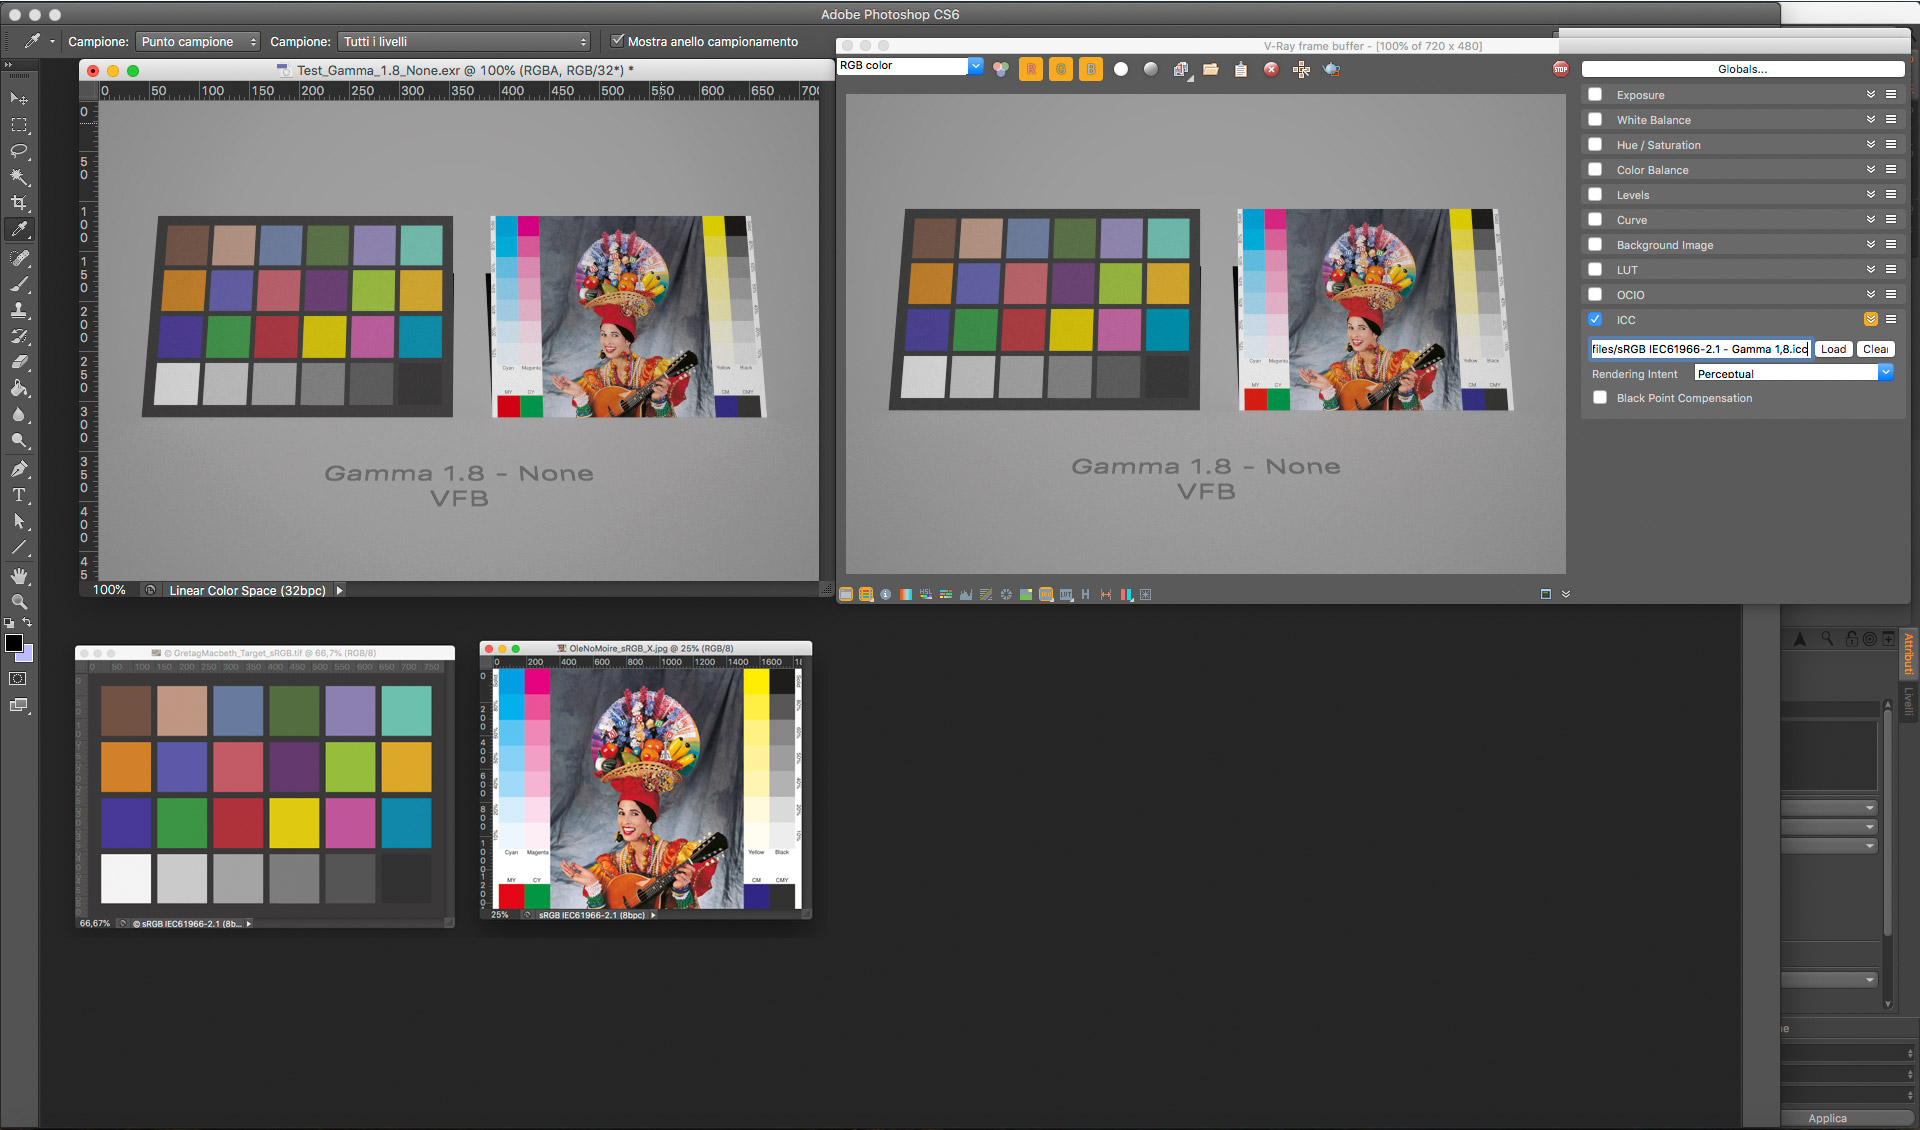Image resolution: width=1920 pixels, height=1130 pixels.
Task: Click the foreground black color swatch
Action: click(12, 642)
